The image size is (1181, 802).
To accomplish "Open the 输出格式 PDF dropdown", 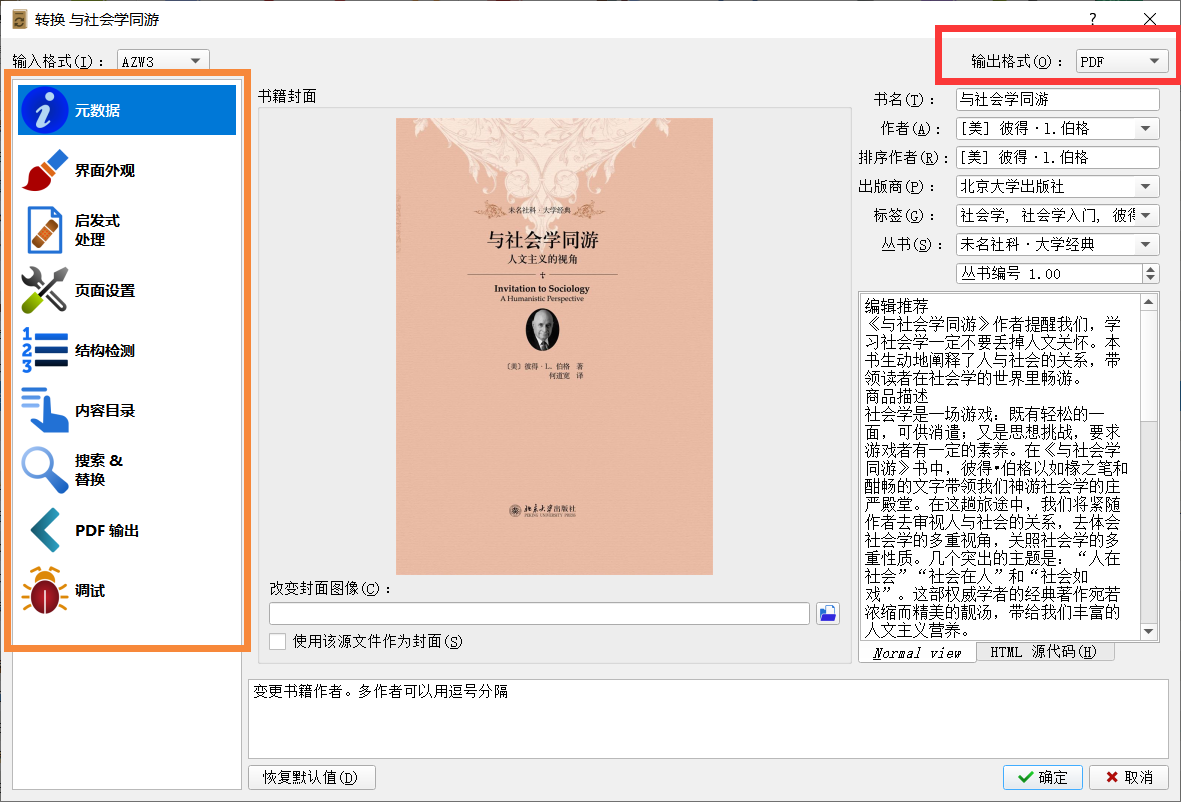I will [x=1122, y=61].
